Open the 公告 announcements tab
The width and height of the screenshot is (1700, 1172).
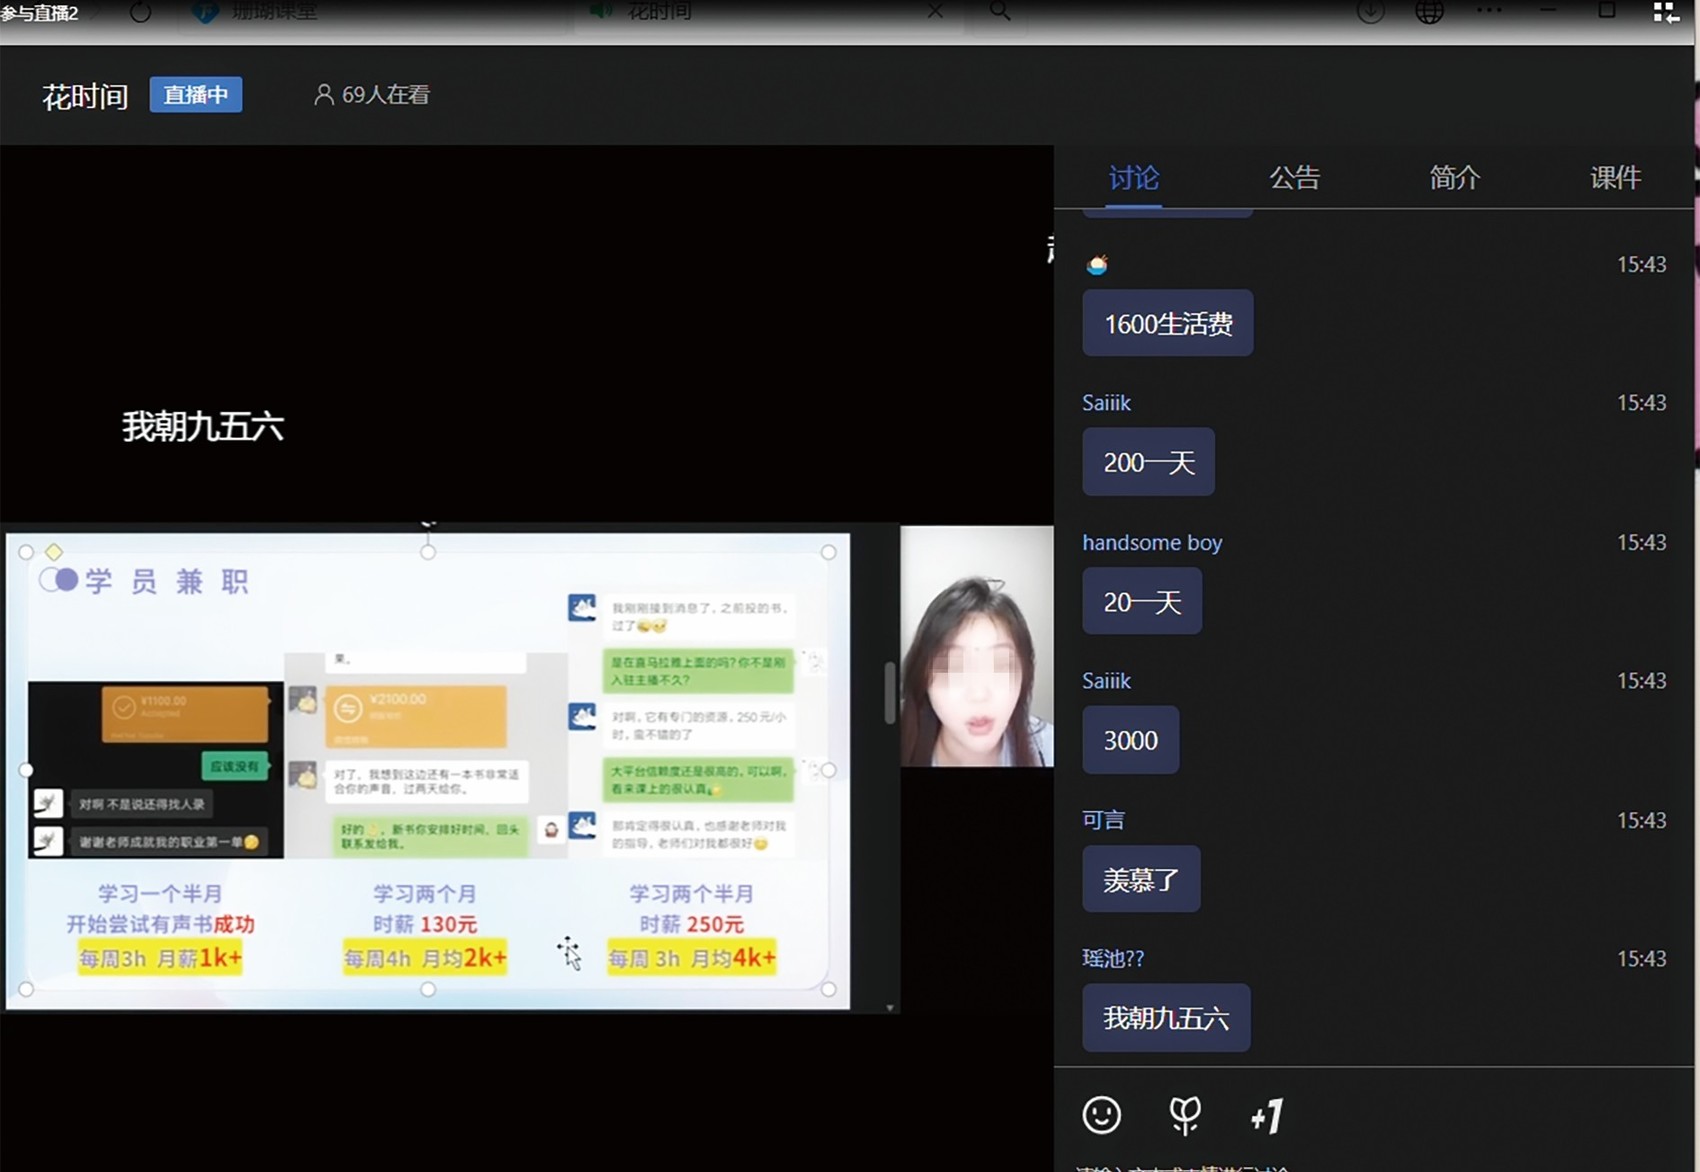tap(1294, 178)
